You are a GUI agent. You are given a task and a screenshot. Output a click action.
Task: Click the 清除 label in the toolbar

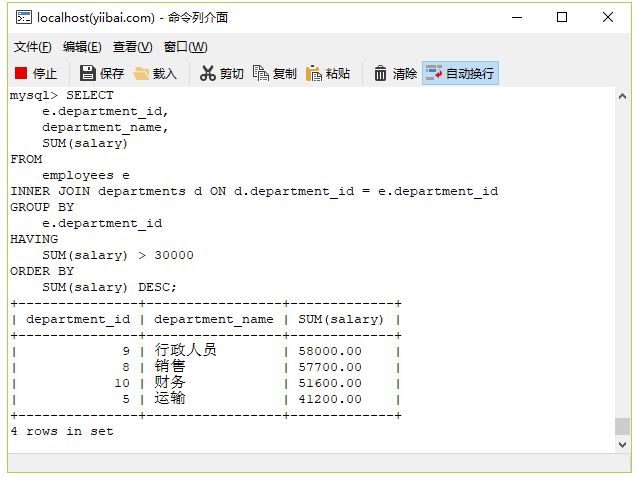click(405, 74)
